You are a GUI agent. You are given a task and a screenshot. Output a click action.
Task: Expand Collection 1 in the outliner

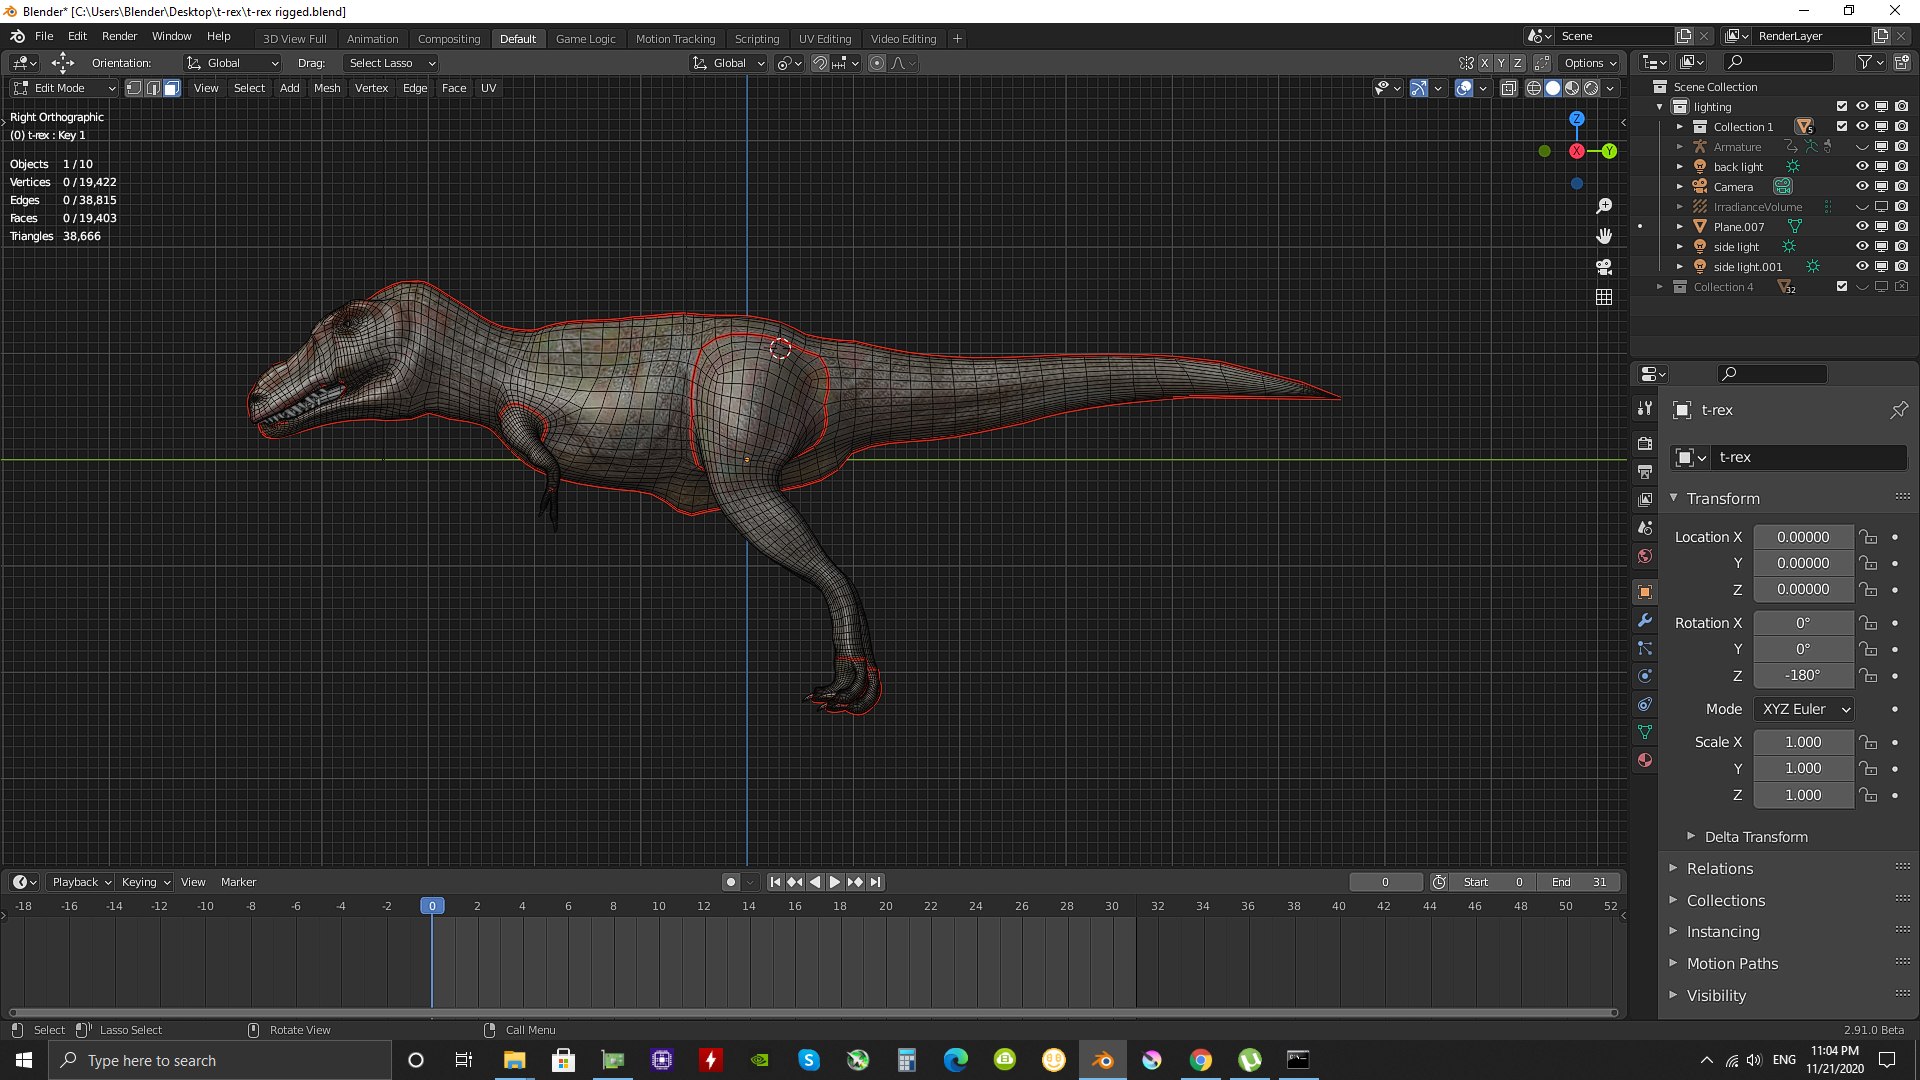pyautogui.click(x=1680, y=127)
